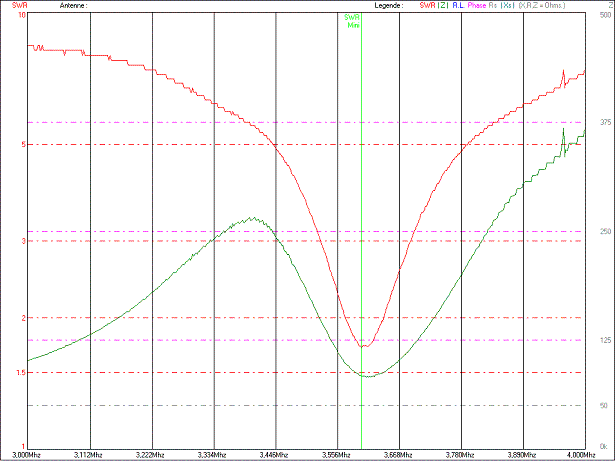Screen dimensions: 615x461
Task: Select the blue R.L legend entry
Action: (x=457, y=5)
